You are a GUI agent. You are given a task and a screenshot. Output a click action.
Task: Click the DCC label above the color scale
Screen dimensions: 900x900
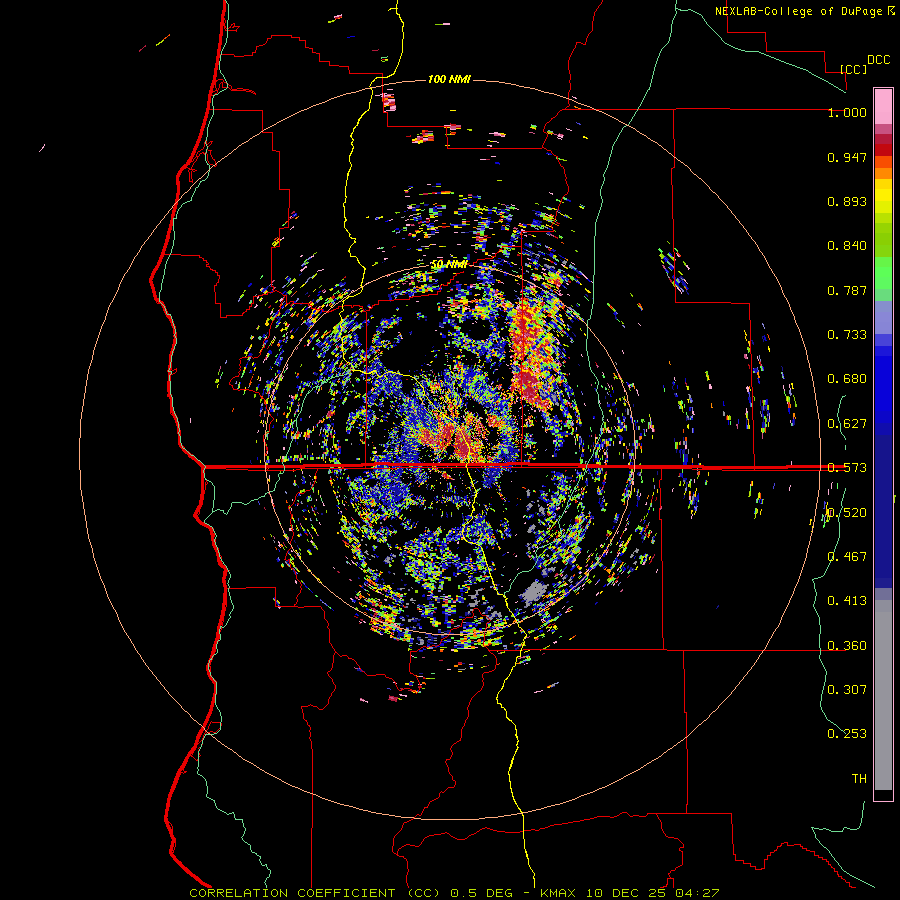pos(878,60)
